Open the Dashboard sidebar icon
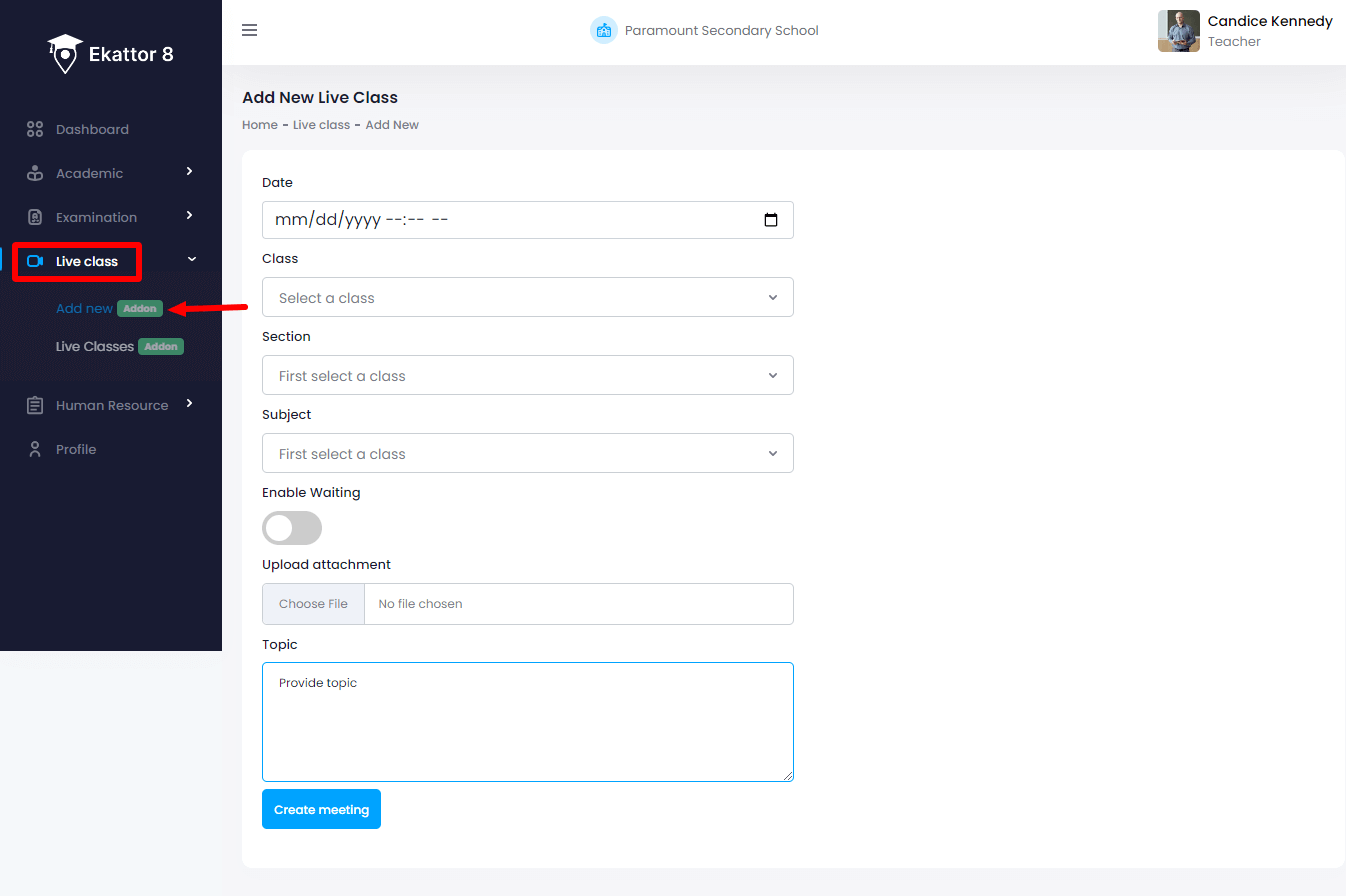Image resolution: width=1346 pixels, height=896 pixels. [x=34, y=129]
